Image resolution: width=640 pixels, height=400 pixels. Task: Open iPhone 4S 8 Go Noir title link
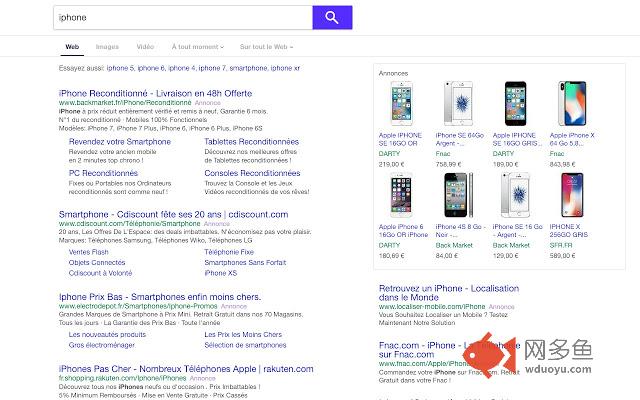click(460, 231)
